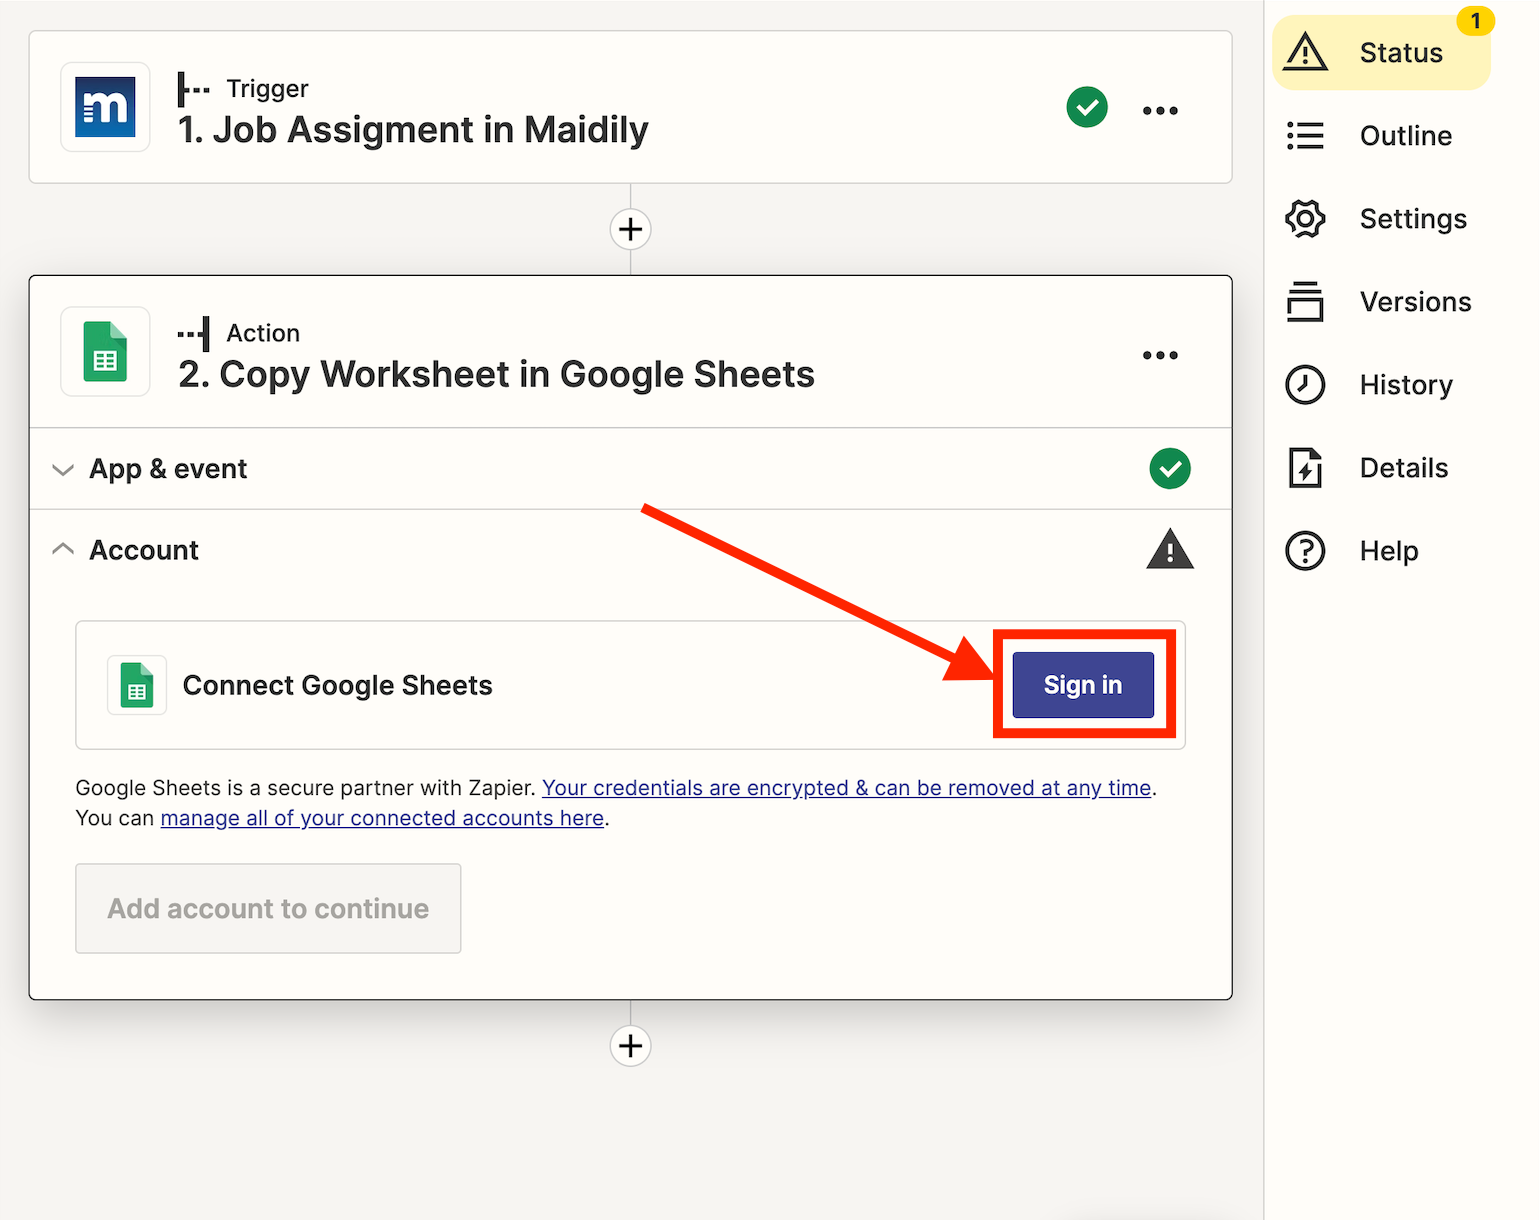Image resolution: width=1540 pixels, height=1220 pixels.
Task: Open the Settings panel label
Action: point(1413,219)
